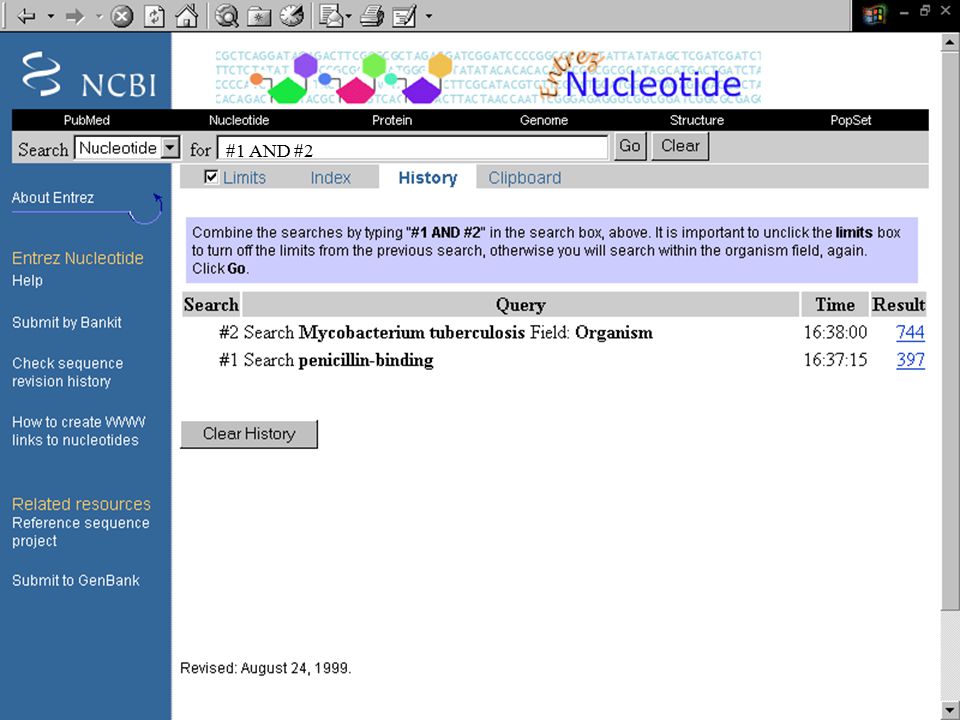Select the History tab

428,178
